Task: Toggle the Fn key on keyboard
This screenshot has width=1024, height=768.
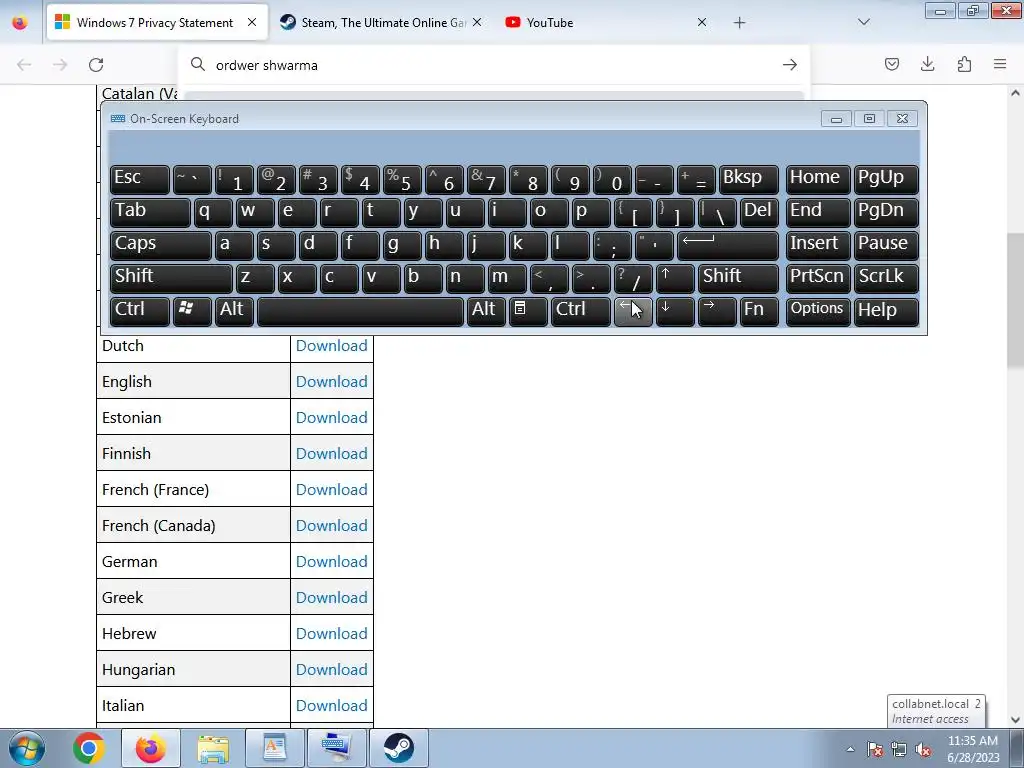Action: tap(759, 311)
